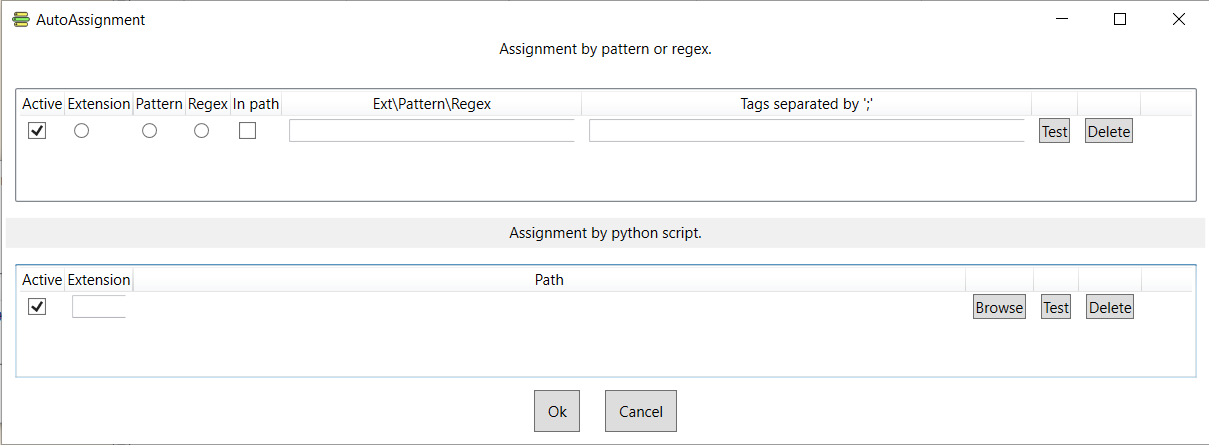Image resolution: width=1209 pixels, height=445 pixels.
Task: Confirm the dialog with Ok
Action: click(x=557, y=411)
